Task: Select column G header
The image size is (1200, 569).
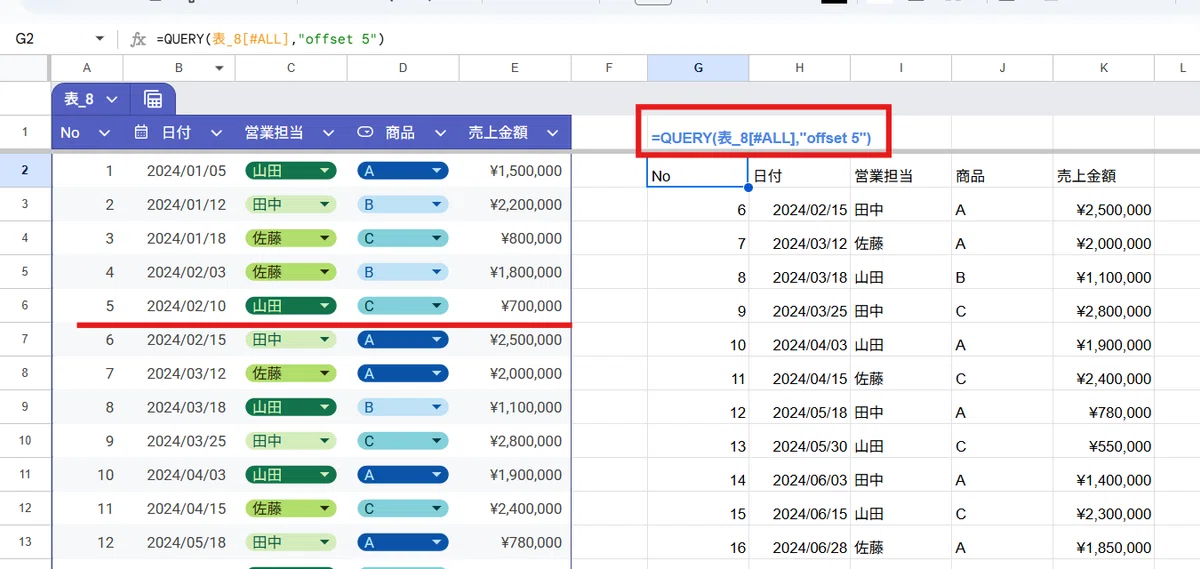Action: pos(698,68)
